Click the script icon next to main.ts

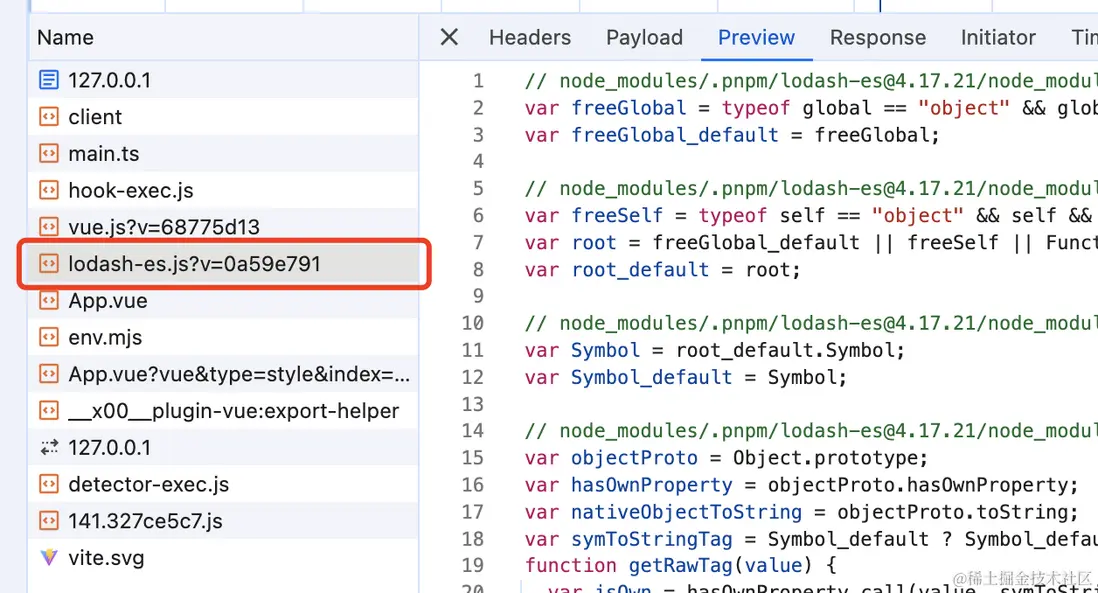(x=48, y=154)
